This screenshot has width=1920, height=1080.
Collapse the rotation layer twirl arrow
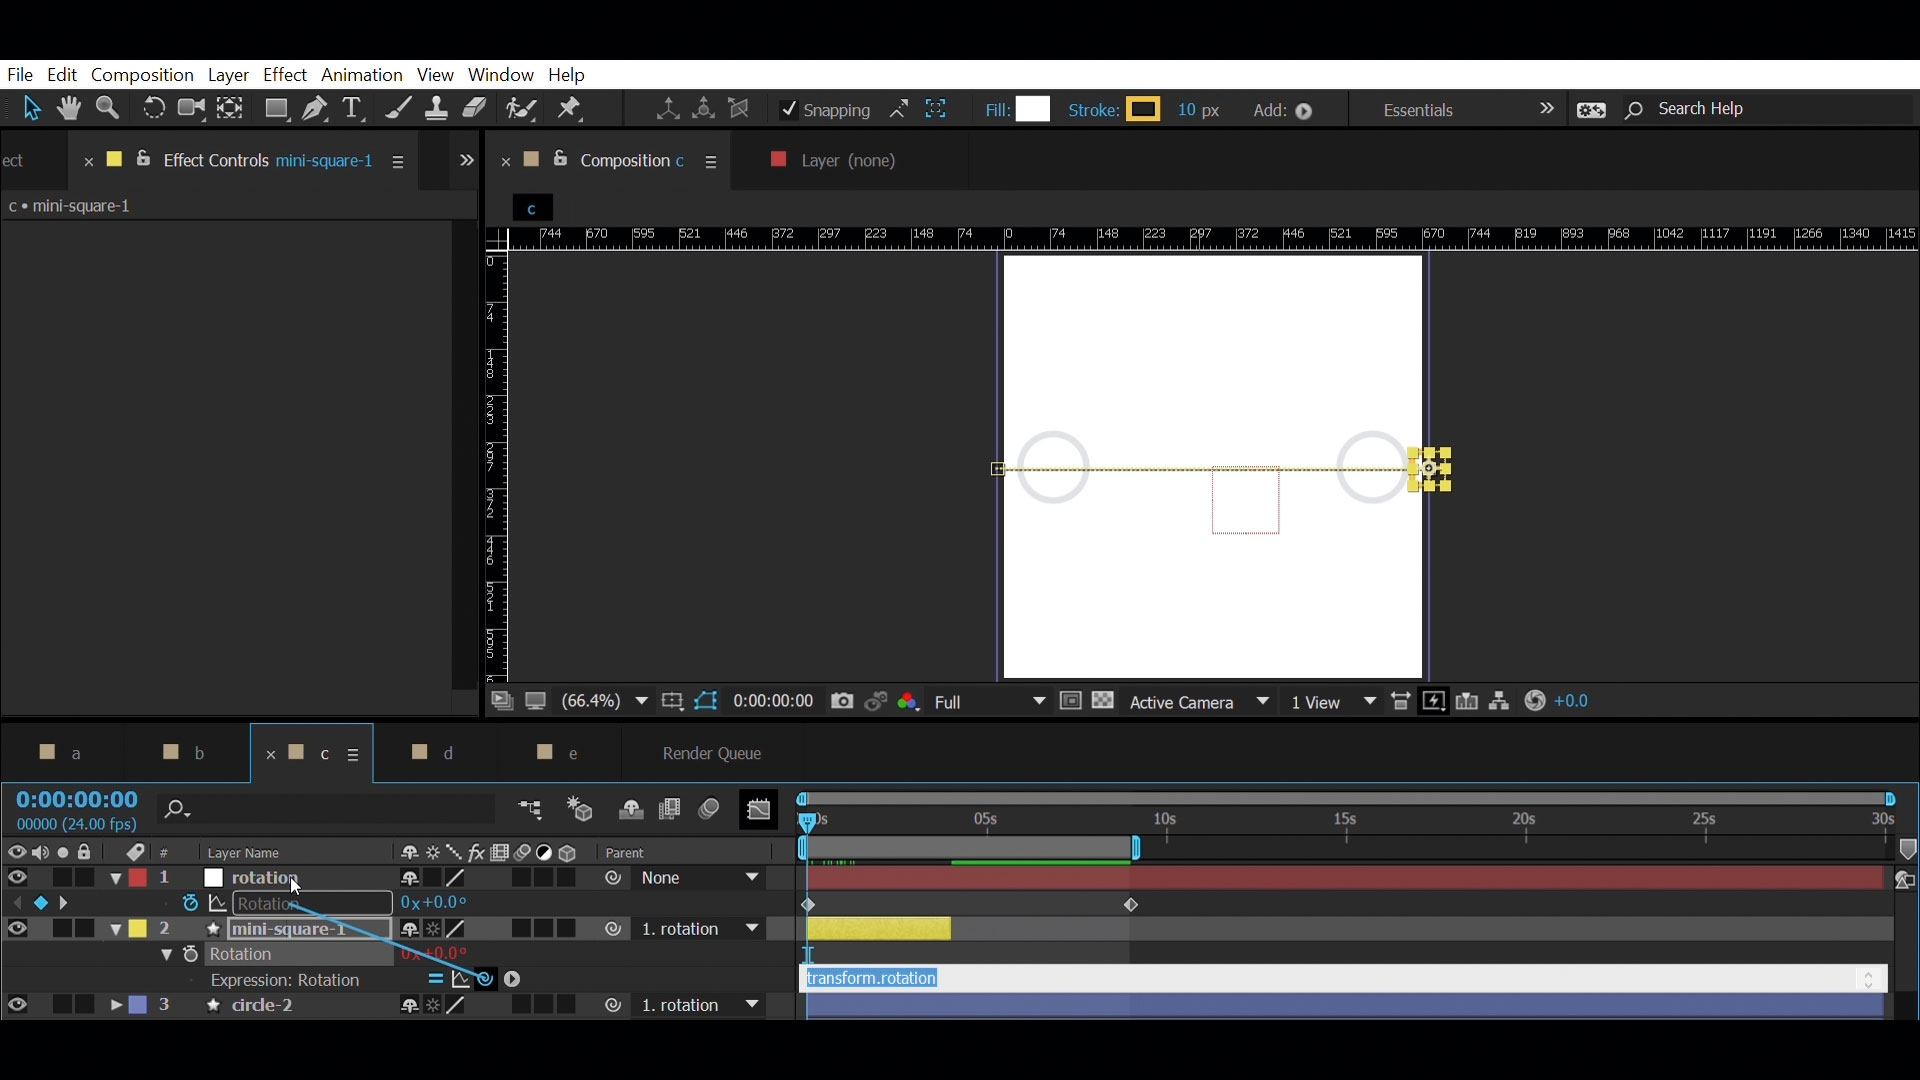pos(116,879)
